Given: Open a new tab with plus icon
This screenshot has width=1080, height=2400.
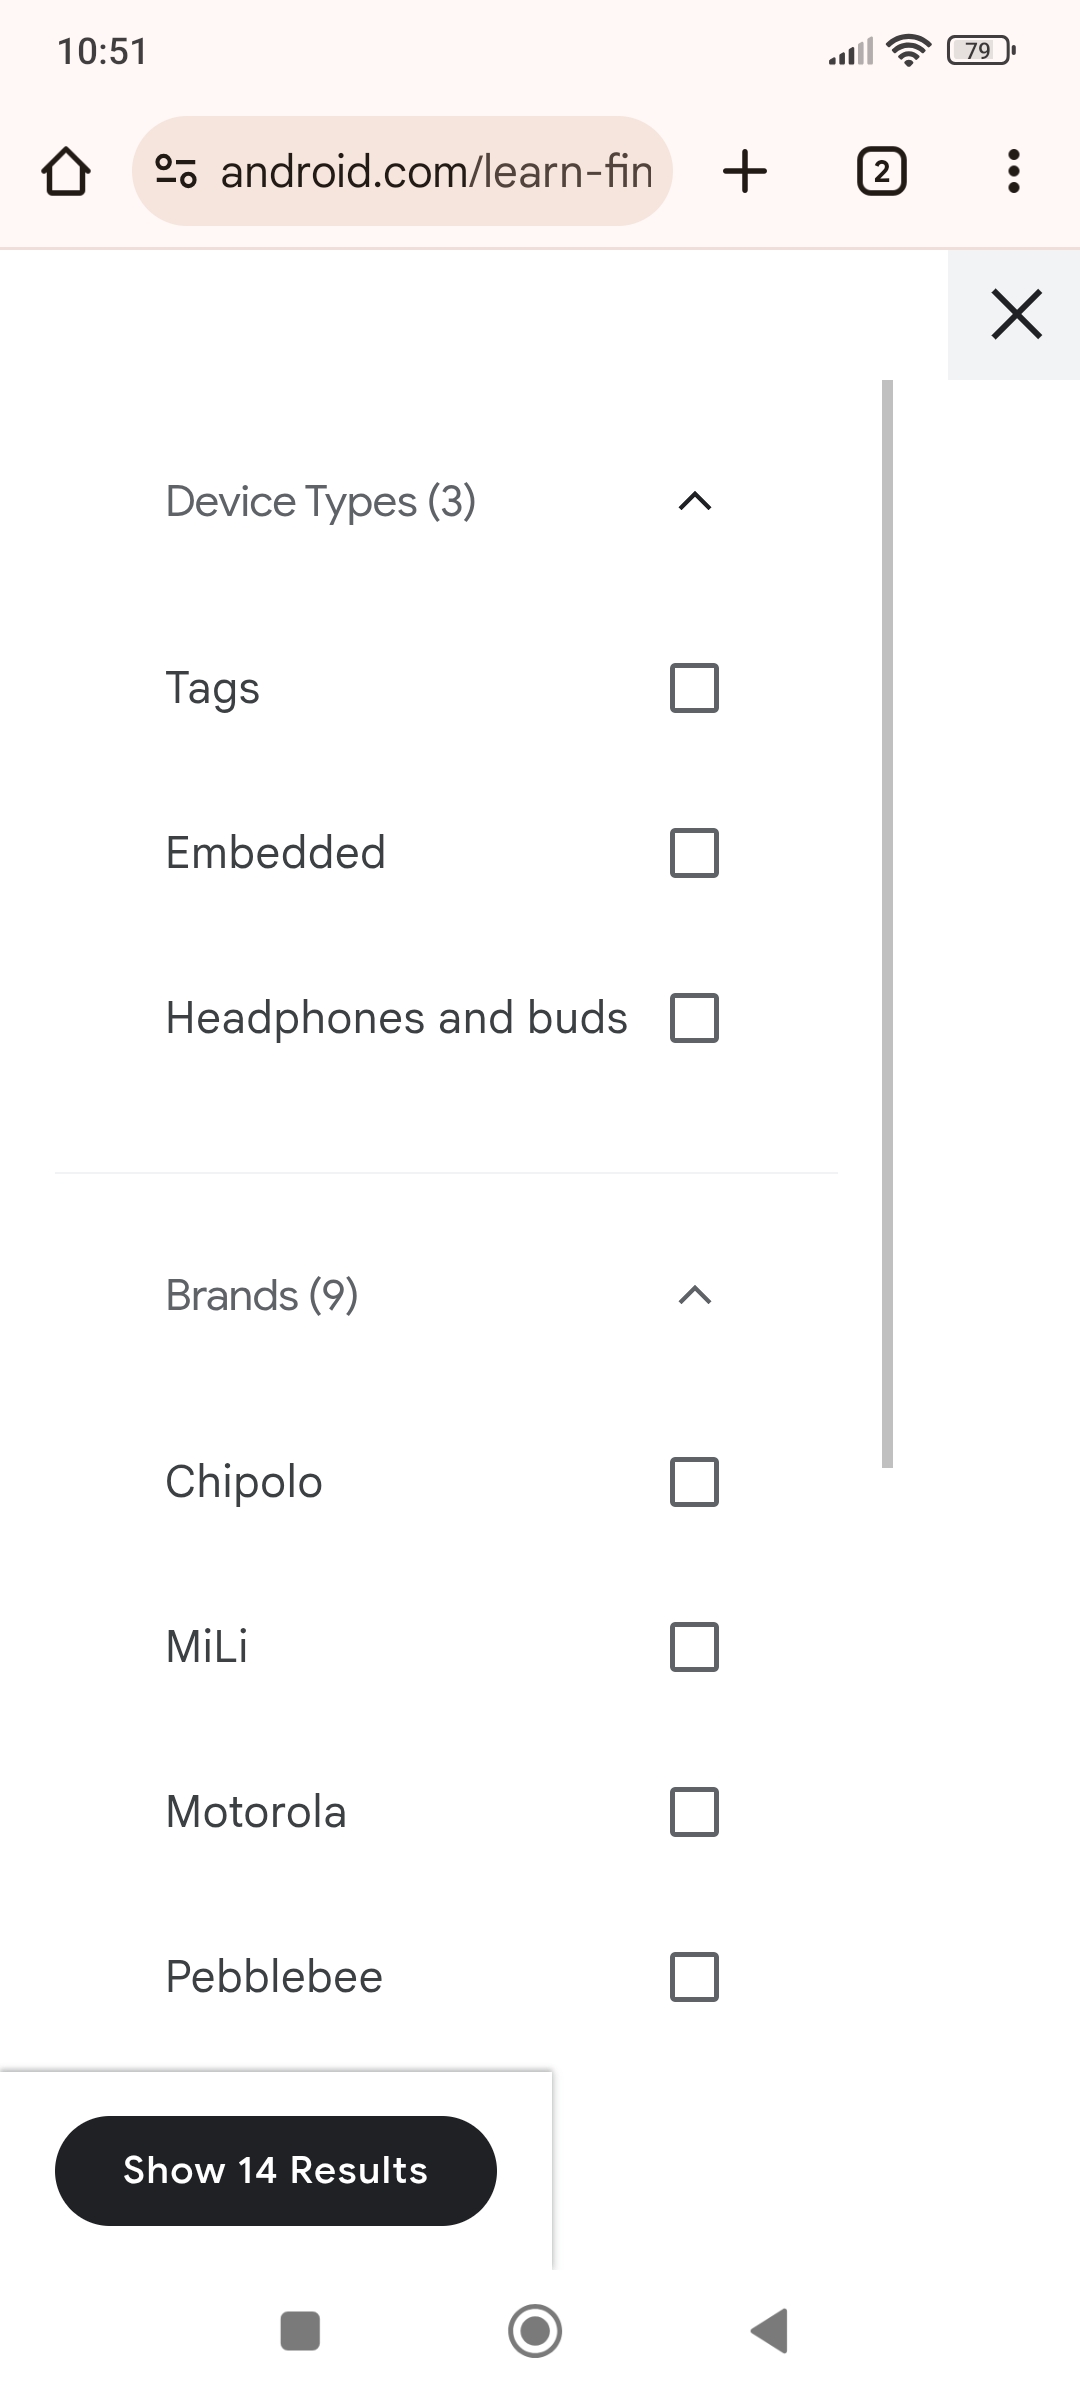Looking at the screenshot, I should 745,171.
